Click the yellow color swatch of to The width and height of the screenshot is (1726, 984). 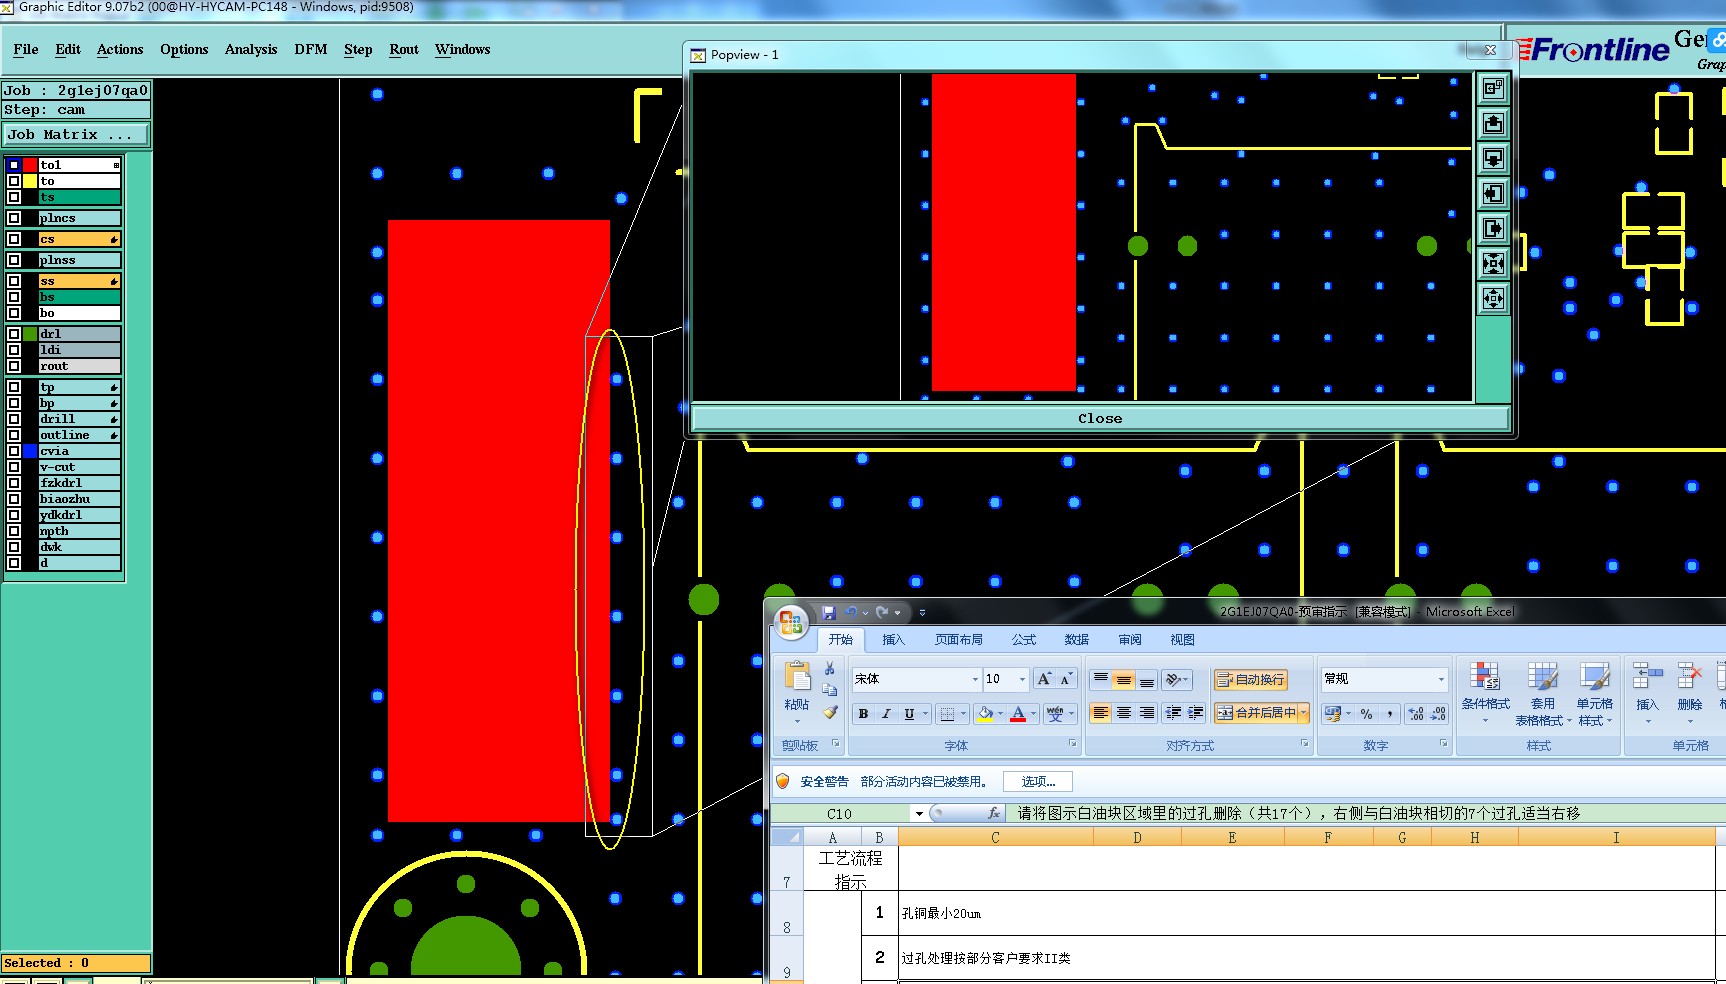30,181
